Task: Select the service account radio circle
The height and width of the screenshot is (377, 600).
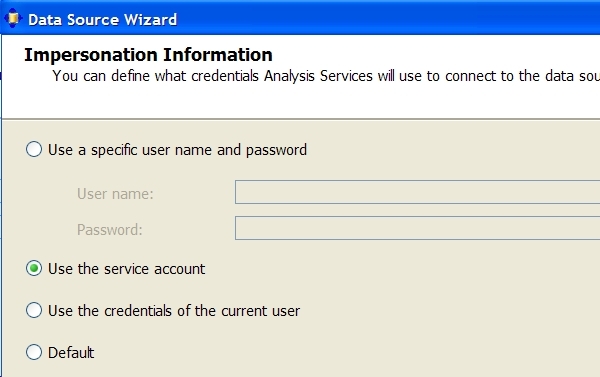Action: [34, 268]
